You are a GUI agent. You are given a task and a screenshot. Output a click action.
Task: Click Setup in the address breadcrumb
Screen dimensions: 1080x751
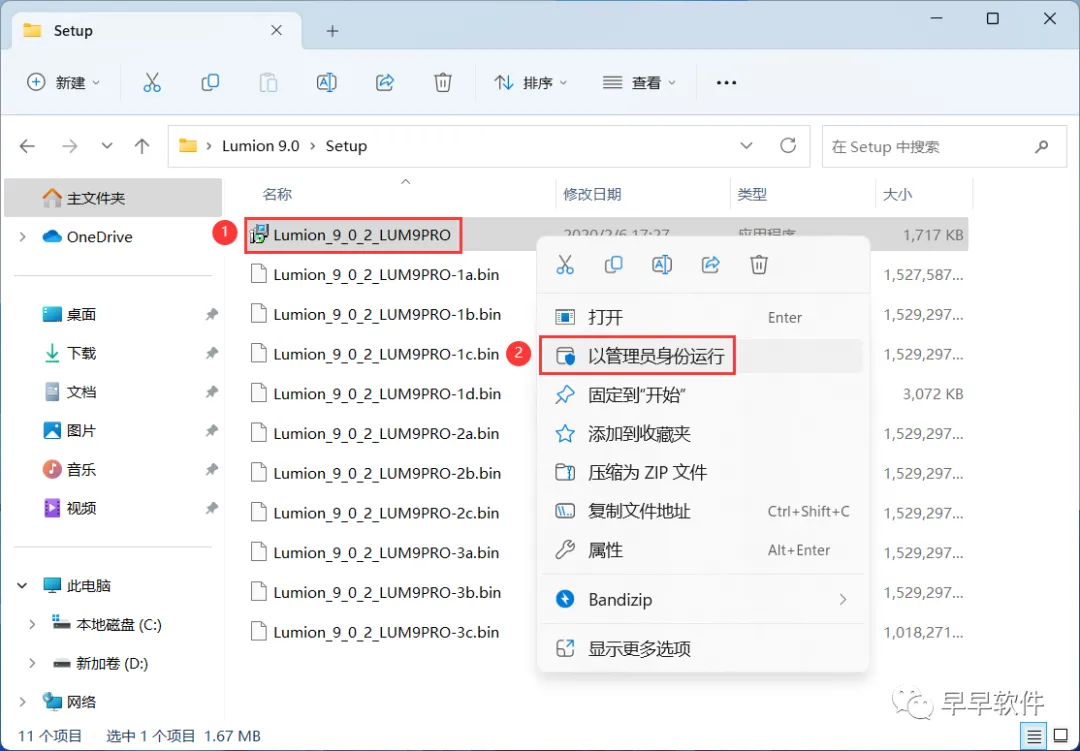pyautogui.click(x=346, y=146)
